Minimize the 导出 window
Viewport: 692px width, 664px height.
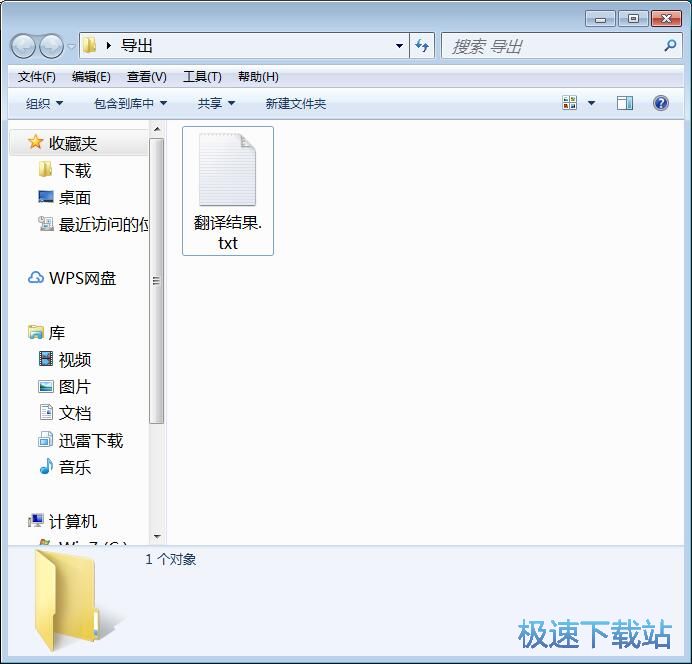pos(600,19)
